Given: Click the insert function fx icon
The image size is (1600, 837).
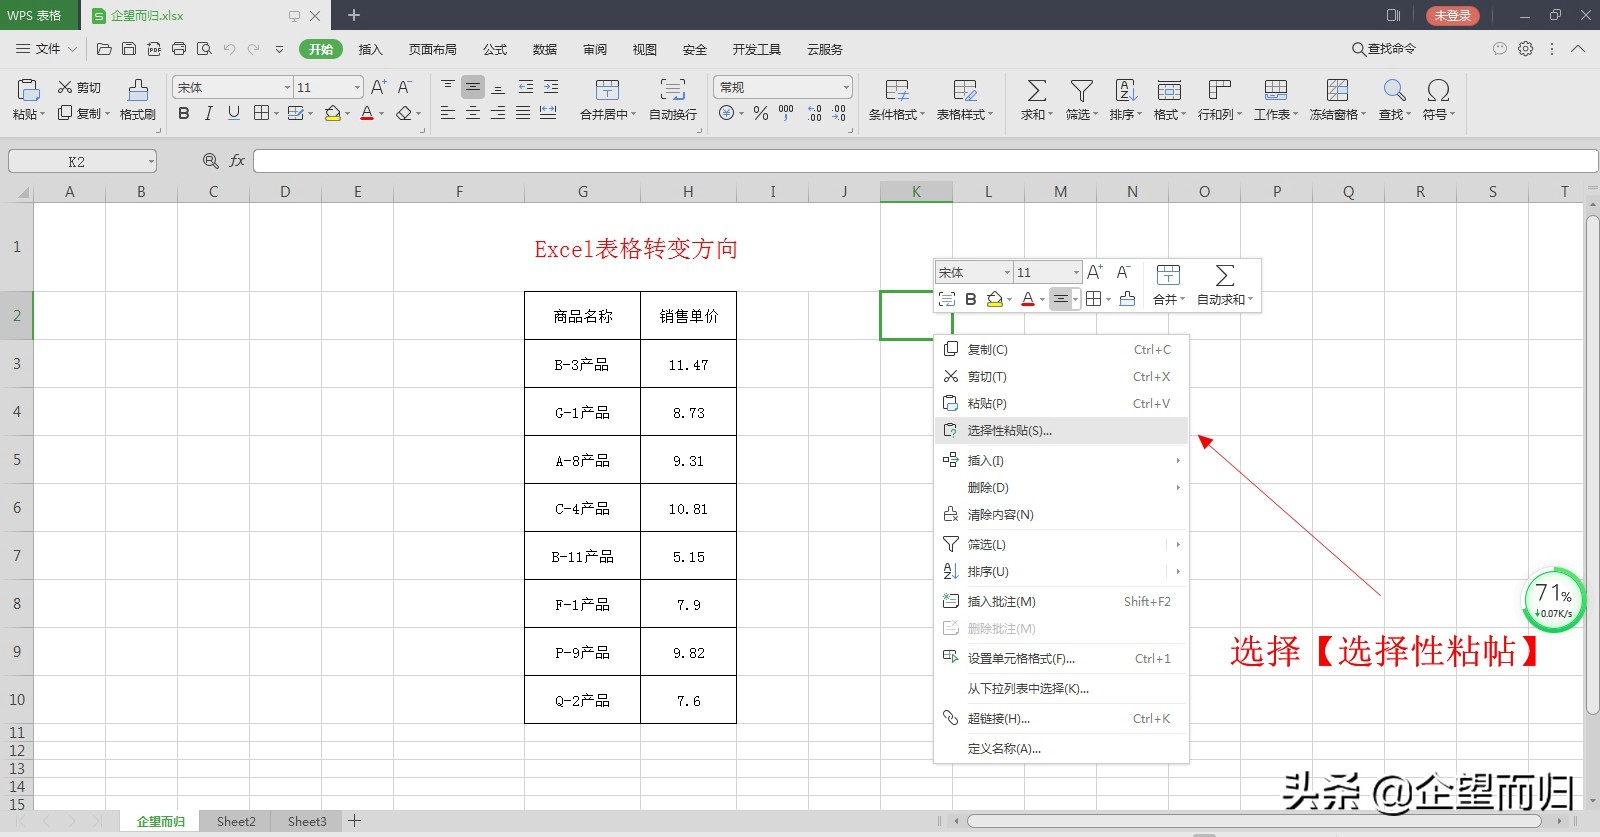Looking at the screenshot, I should point(237,161).
